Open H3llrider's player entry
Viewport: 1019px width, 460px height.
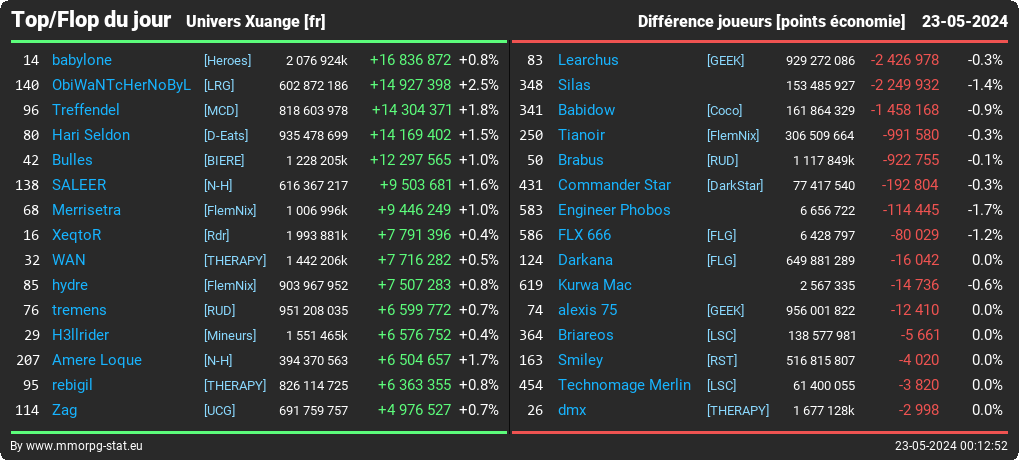tap(81, 335)
